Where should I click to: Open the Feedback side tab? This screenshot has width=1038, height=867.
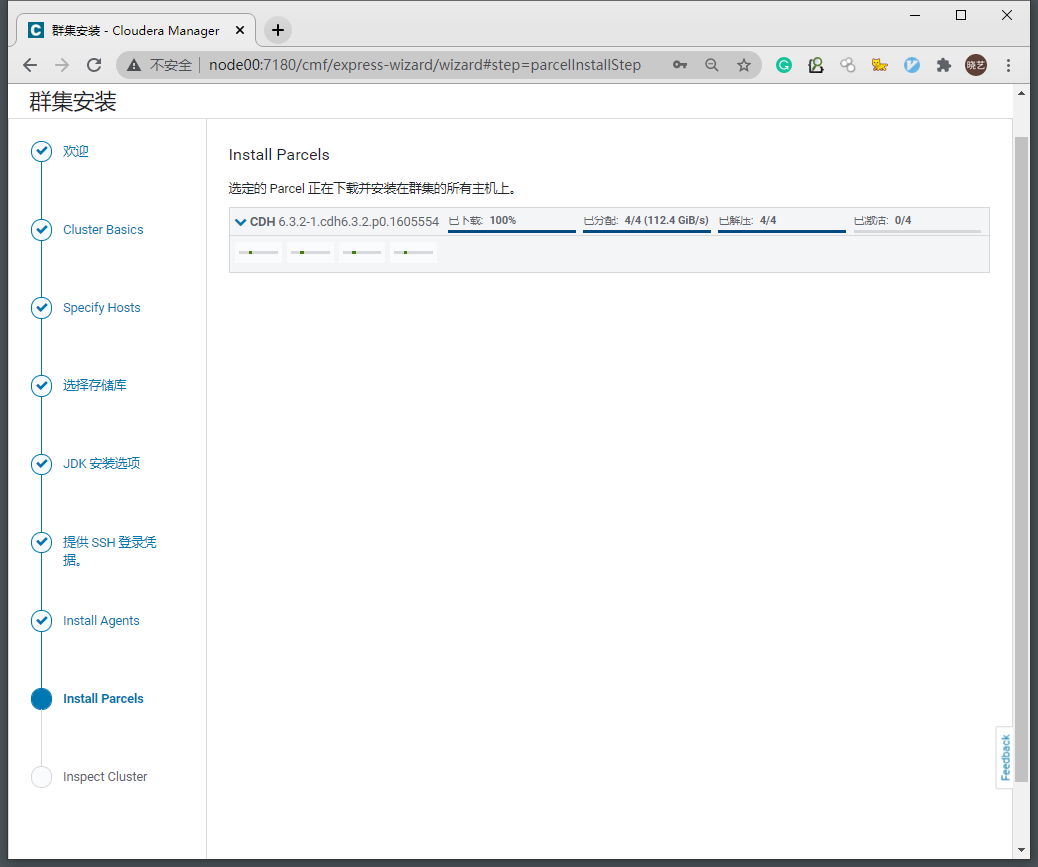coord(1005,757)
